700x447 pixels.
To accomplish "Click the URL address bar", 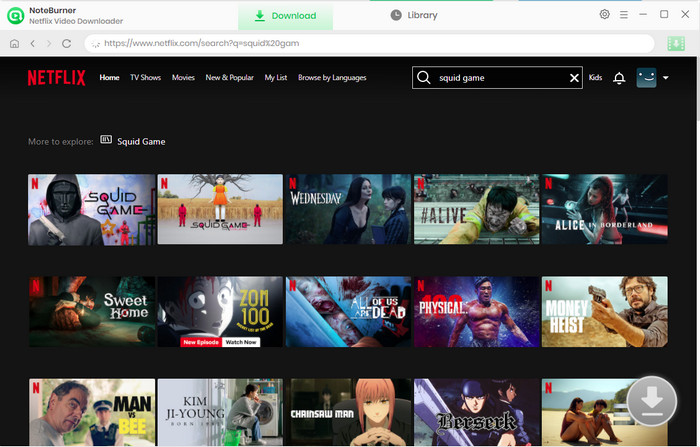I will (x=369, y=43).
